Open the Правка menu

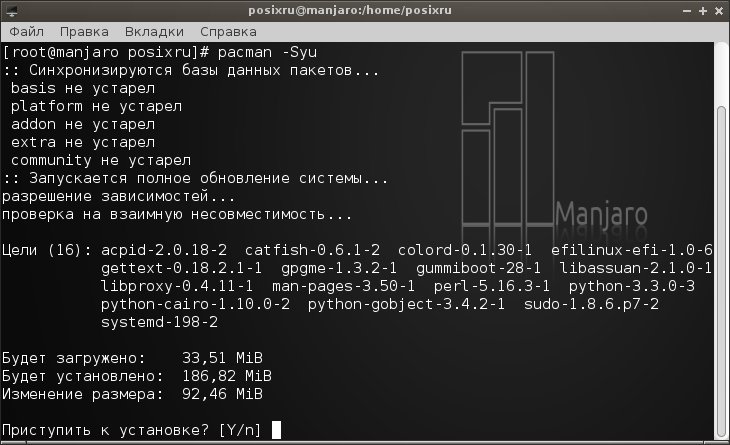pyautogui.click(x=84, y=32)
